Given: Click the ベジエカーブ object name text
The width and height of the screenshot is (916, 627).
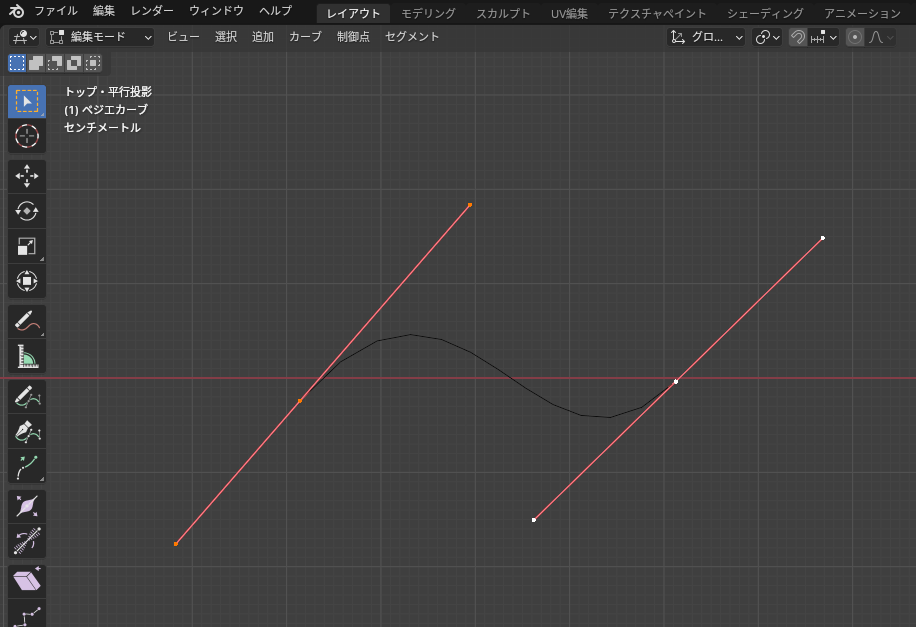Looking at the screenshot, I should tap(114, 109).
